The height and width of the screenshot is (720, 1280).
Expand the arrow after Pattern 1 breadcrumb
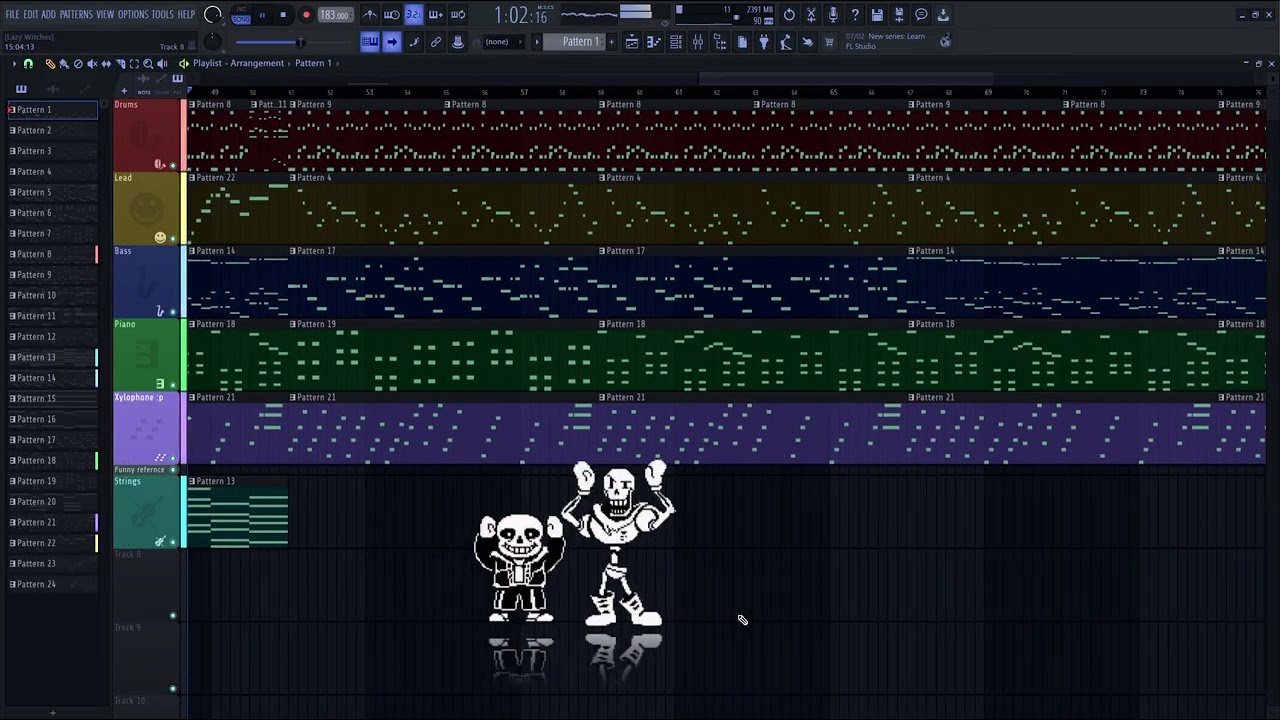pos(337,63)
